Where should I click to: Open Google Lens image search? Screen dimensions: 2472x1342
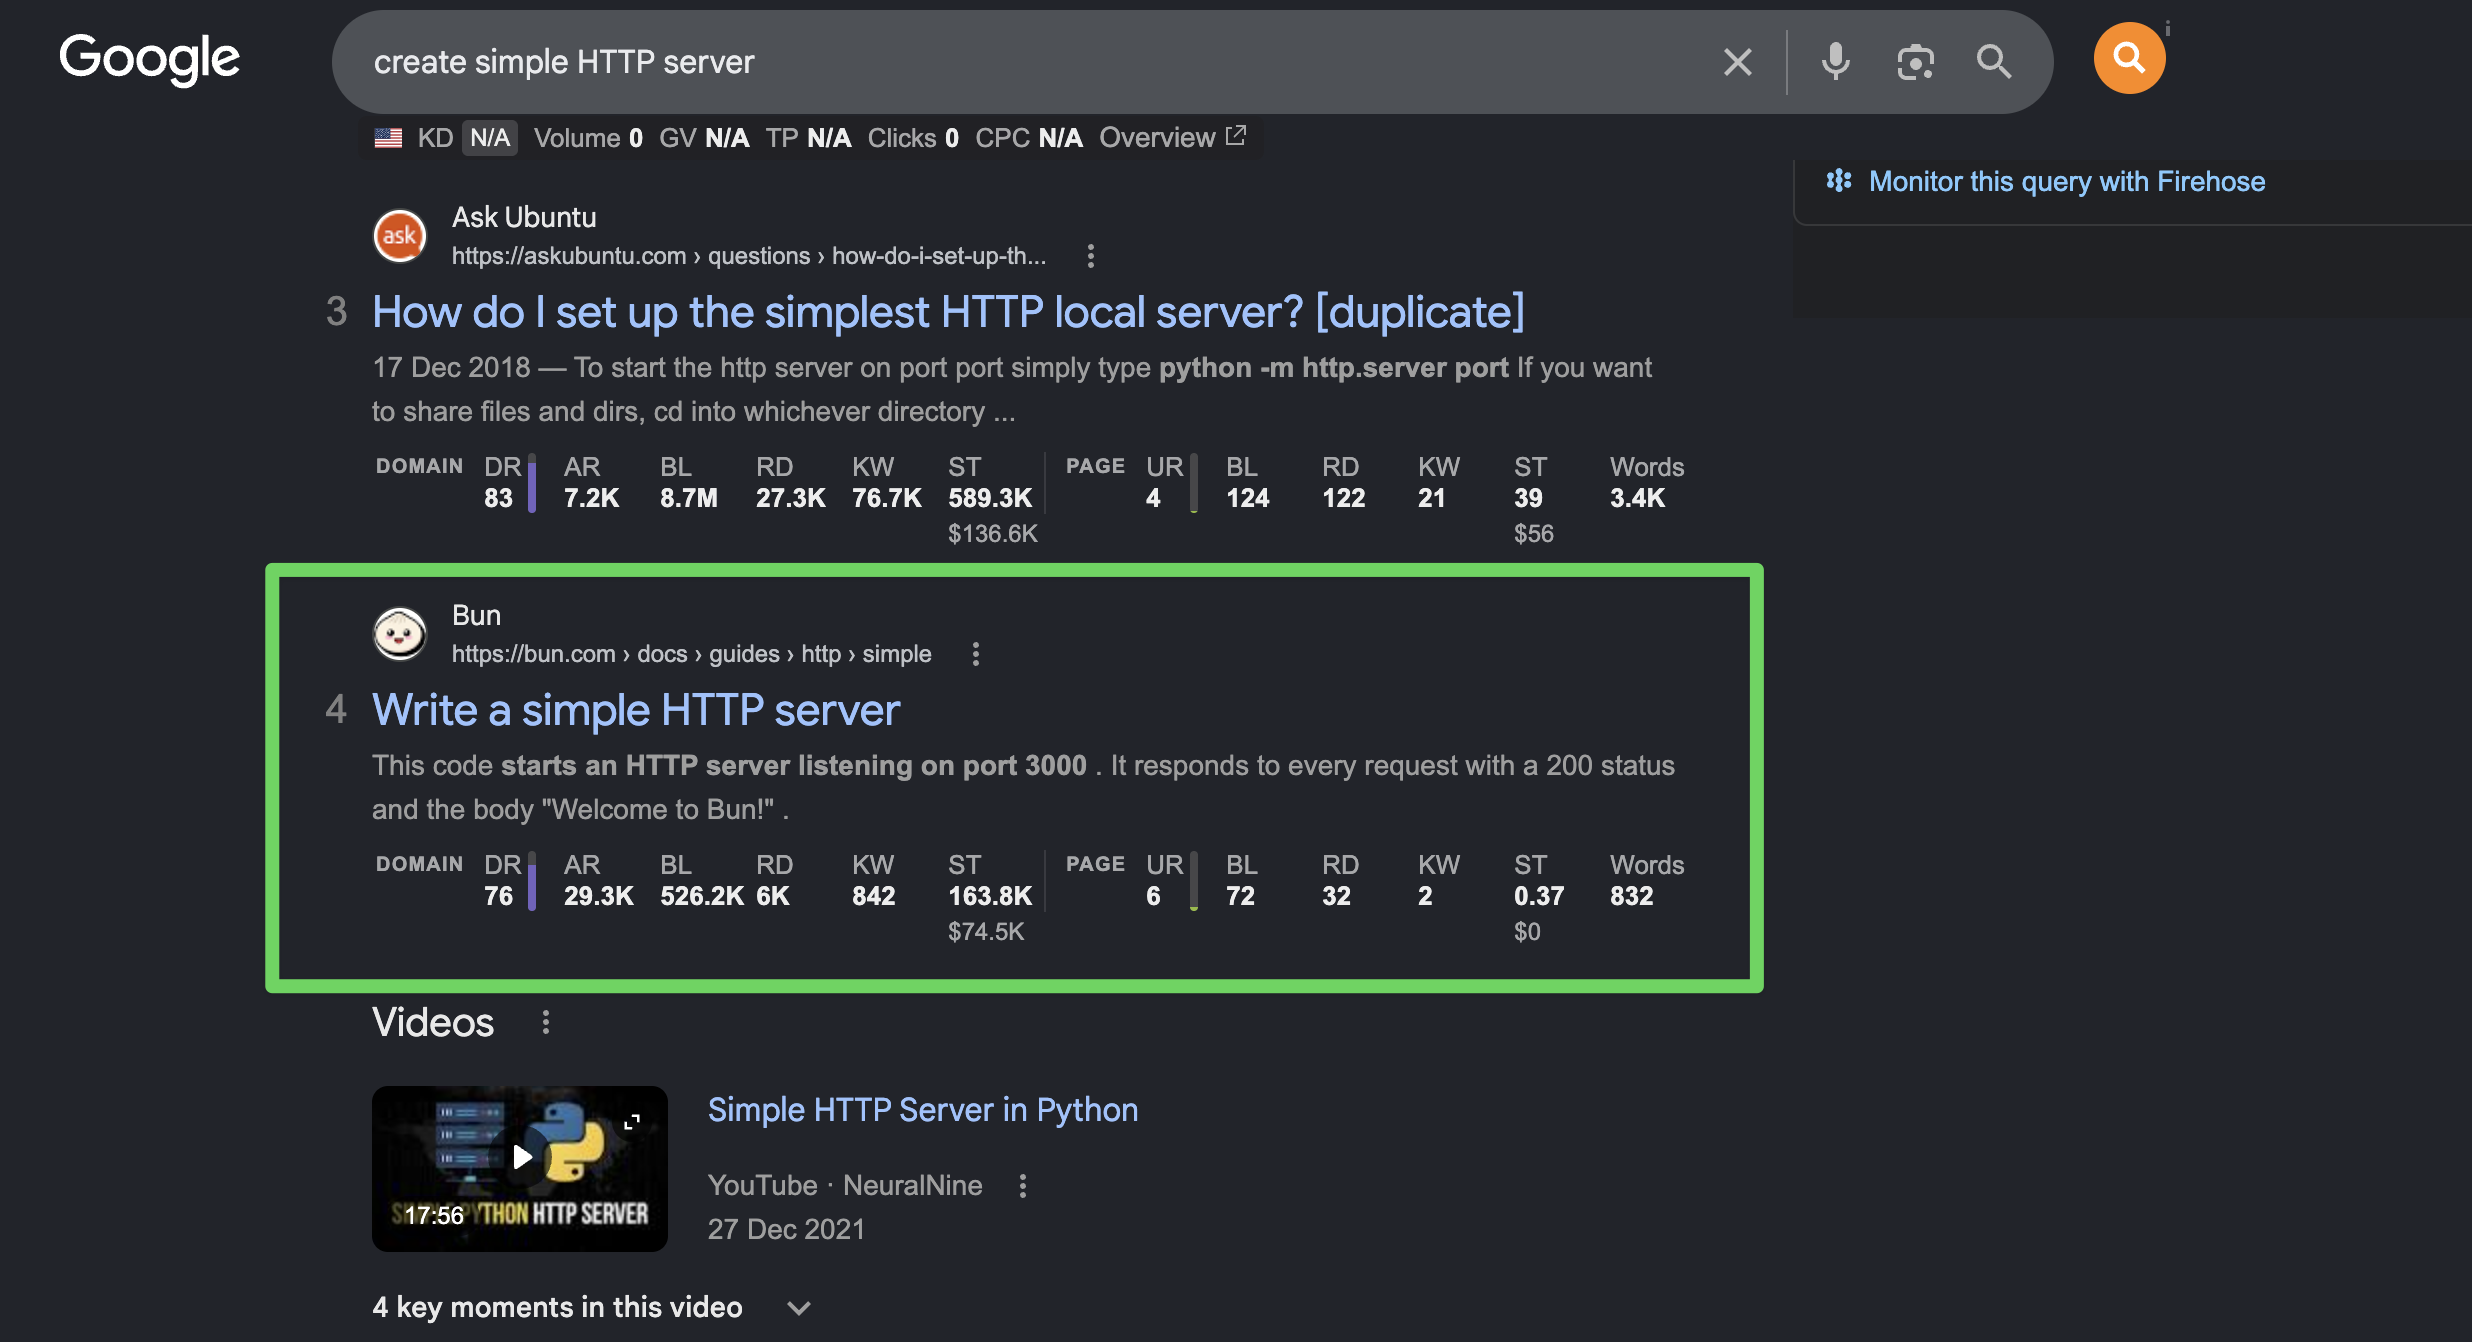pos(1915,62)
